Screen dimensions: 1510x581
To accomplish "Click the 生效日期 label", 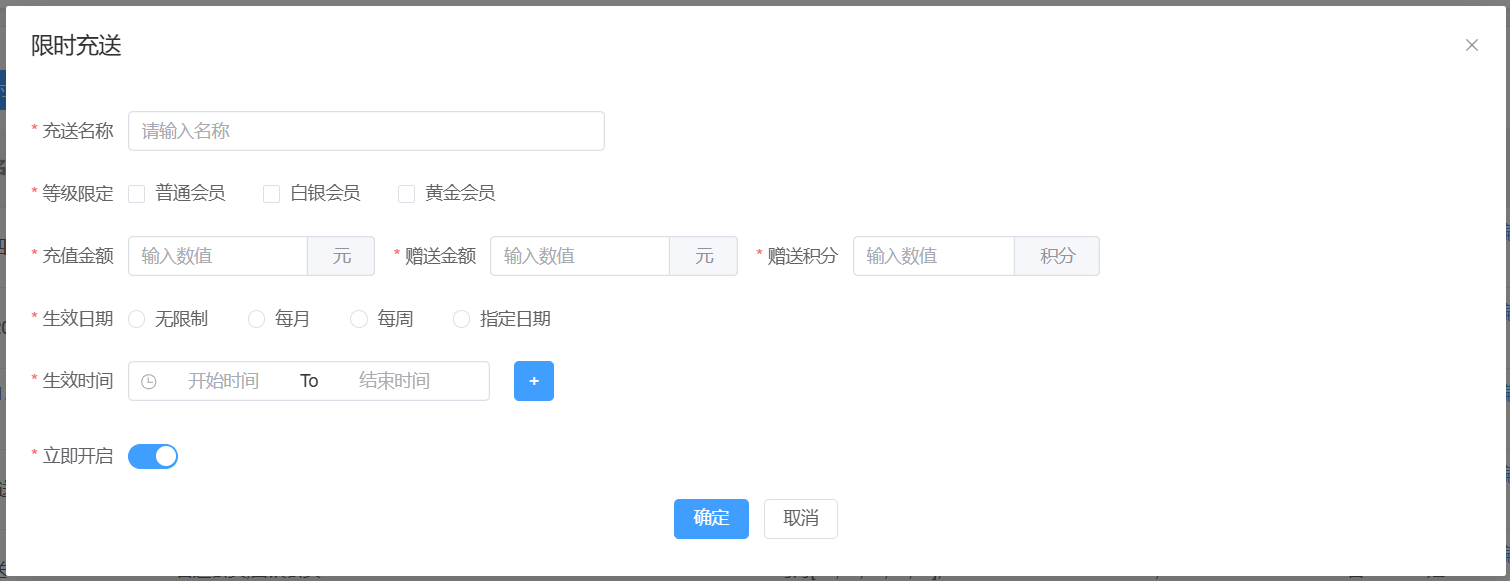I will point(78,319).
